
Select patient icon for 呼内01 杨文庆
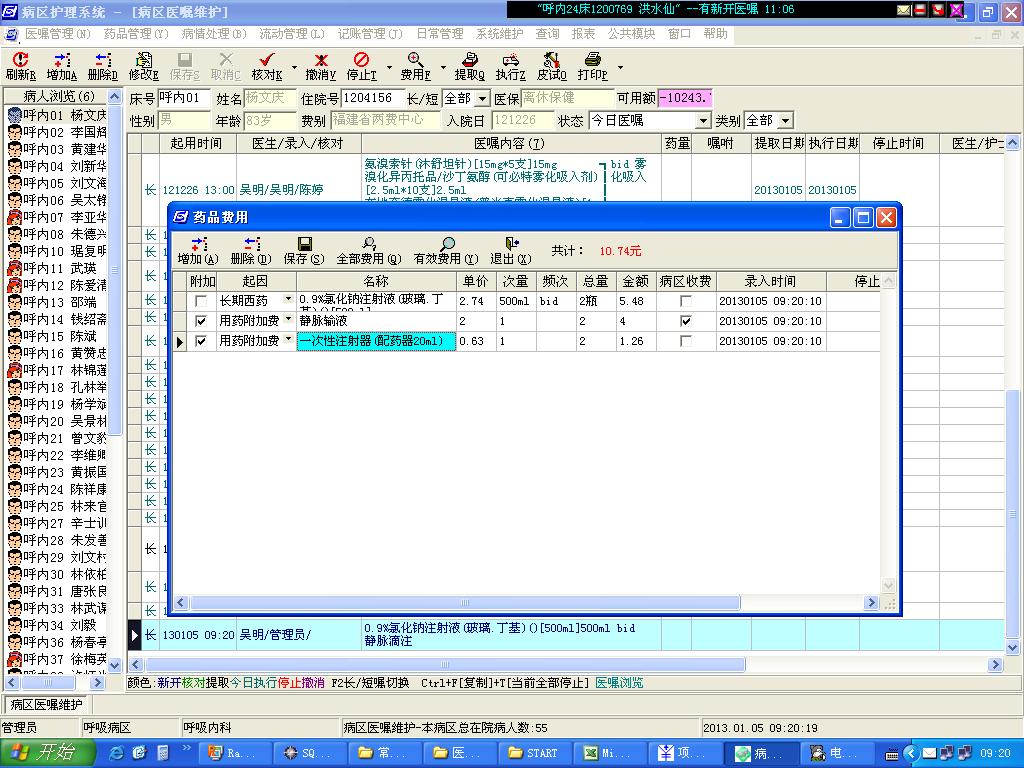click(x=14, y=116)
